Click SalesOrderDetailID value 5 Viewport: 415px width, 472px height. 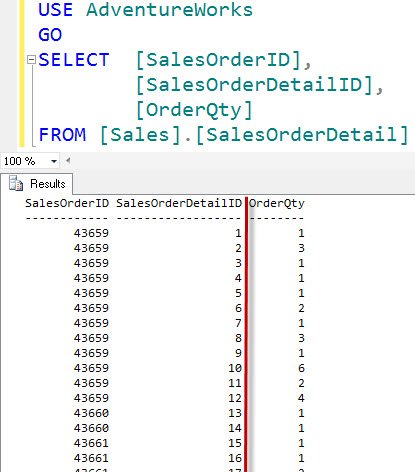point(238,293)
